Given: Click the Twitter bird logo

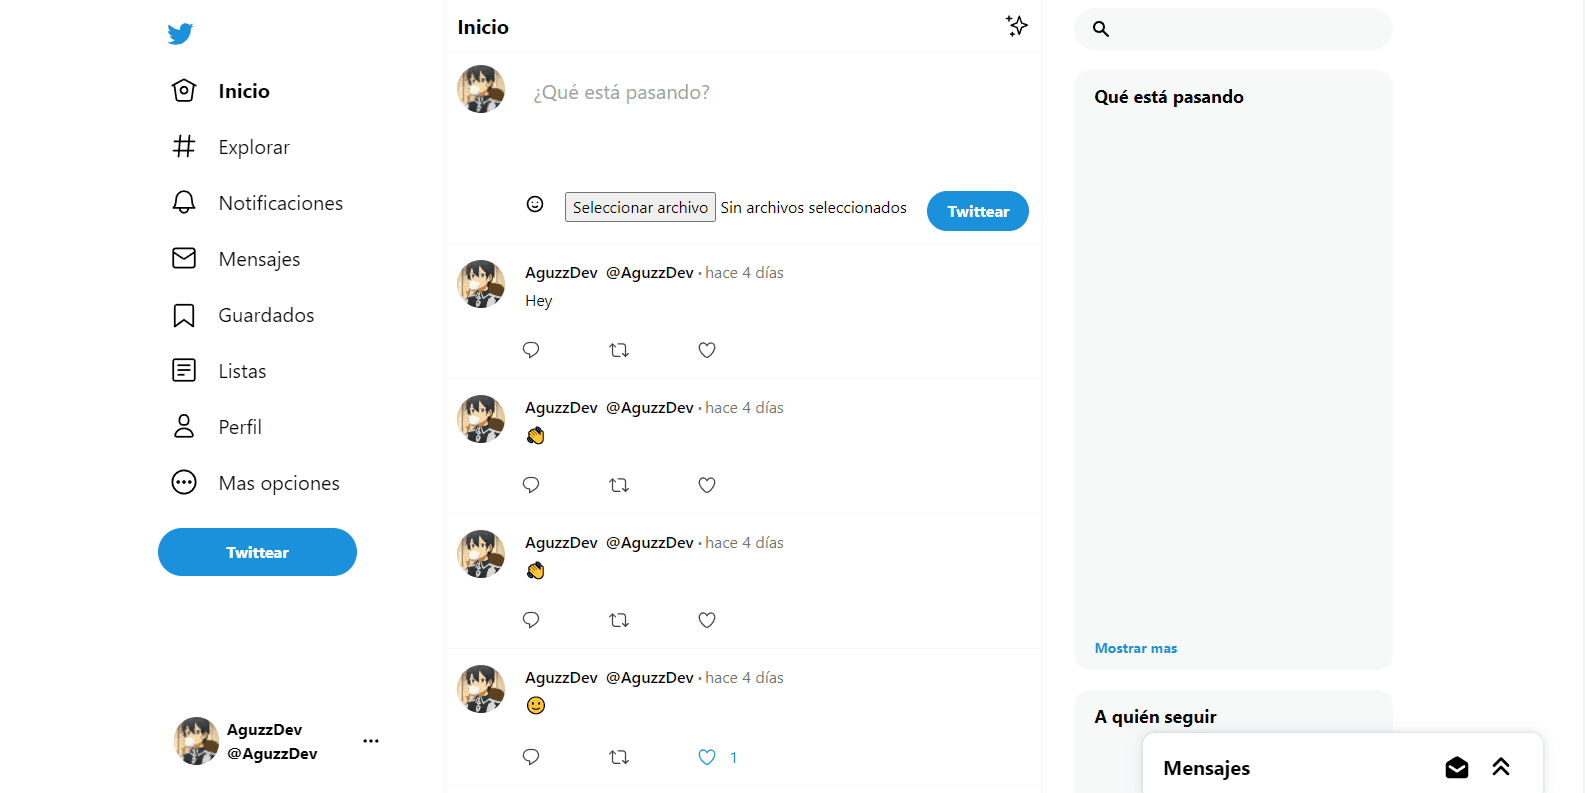Looking at the screenshot, I should click(180, 34).
